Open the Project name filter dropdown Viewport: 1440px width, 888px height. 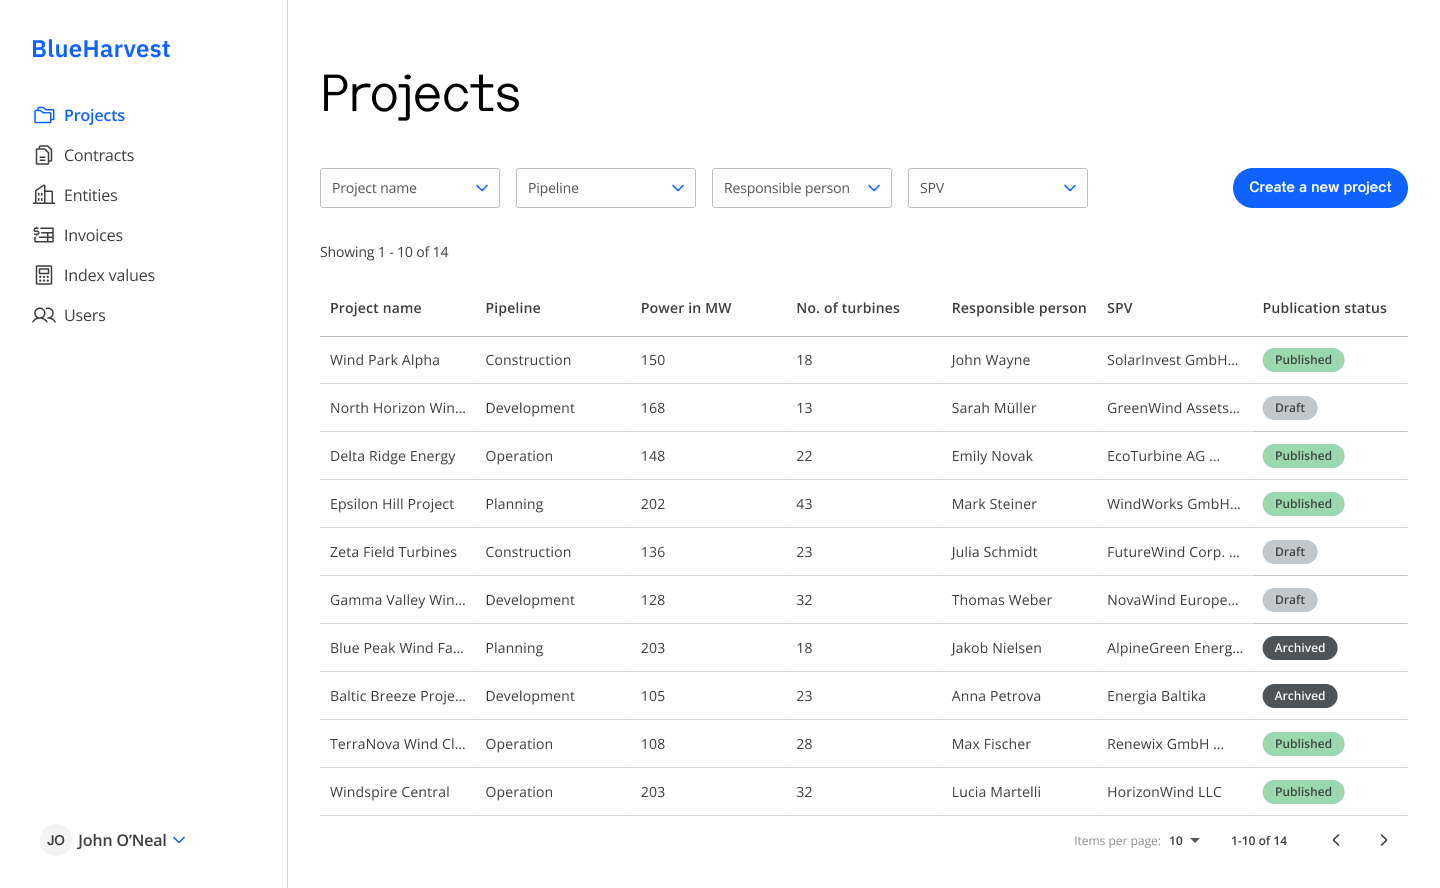[410, 188]
